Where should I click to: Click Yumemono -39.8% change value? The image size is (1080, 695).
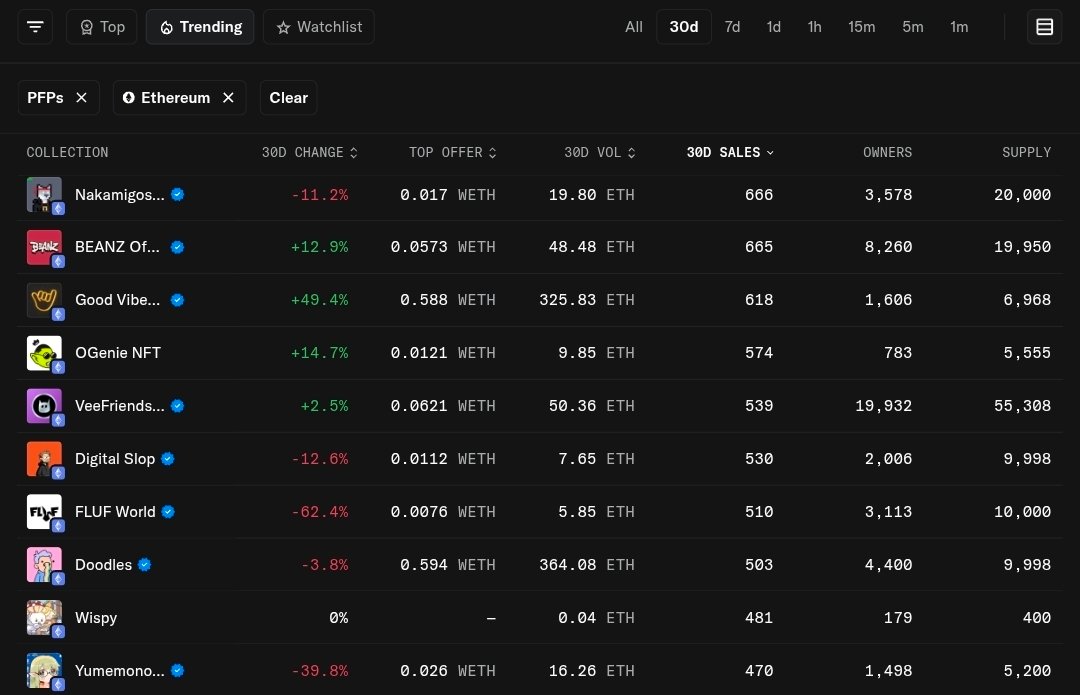click(x=320, y=671)
